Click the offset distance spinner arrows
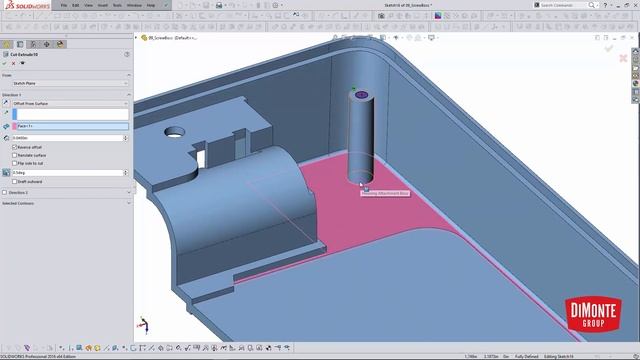 point(126,138)
